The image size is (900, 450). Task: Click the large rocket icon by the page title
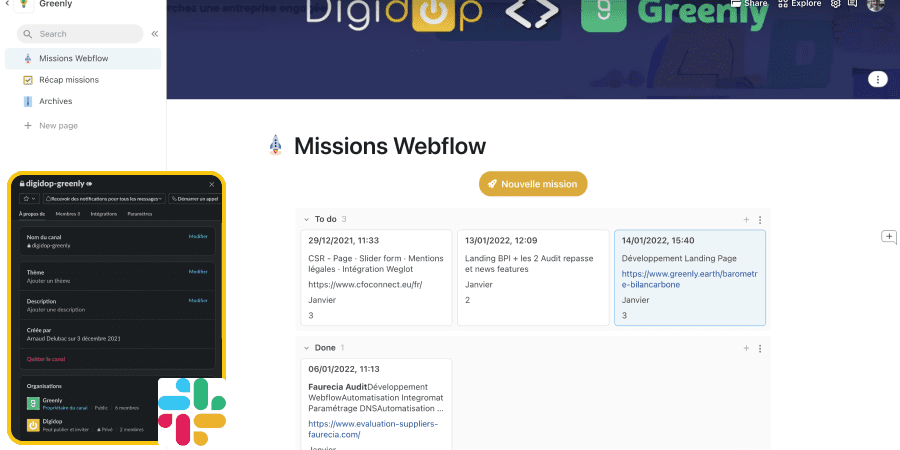point(276,145)
